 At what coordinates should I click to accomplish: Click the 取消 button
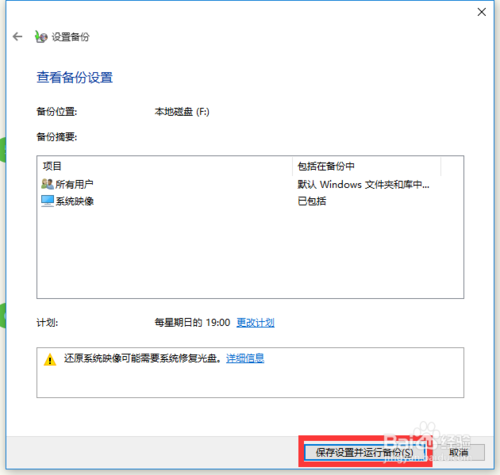pos(459,452)
